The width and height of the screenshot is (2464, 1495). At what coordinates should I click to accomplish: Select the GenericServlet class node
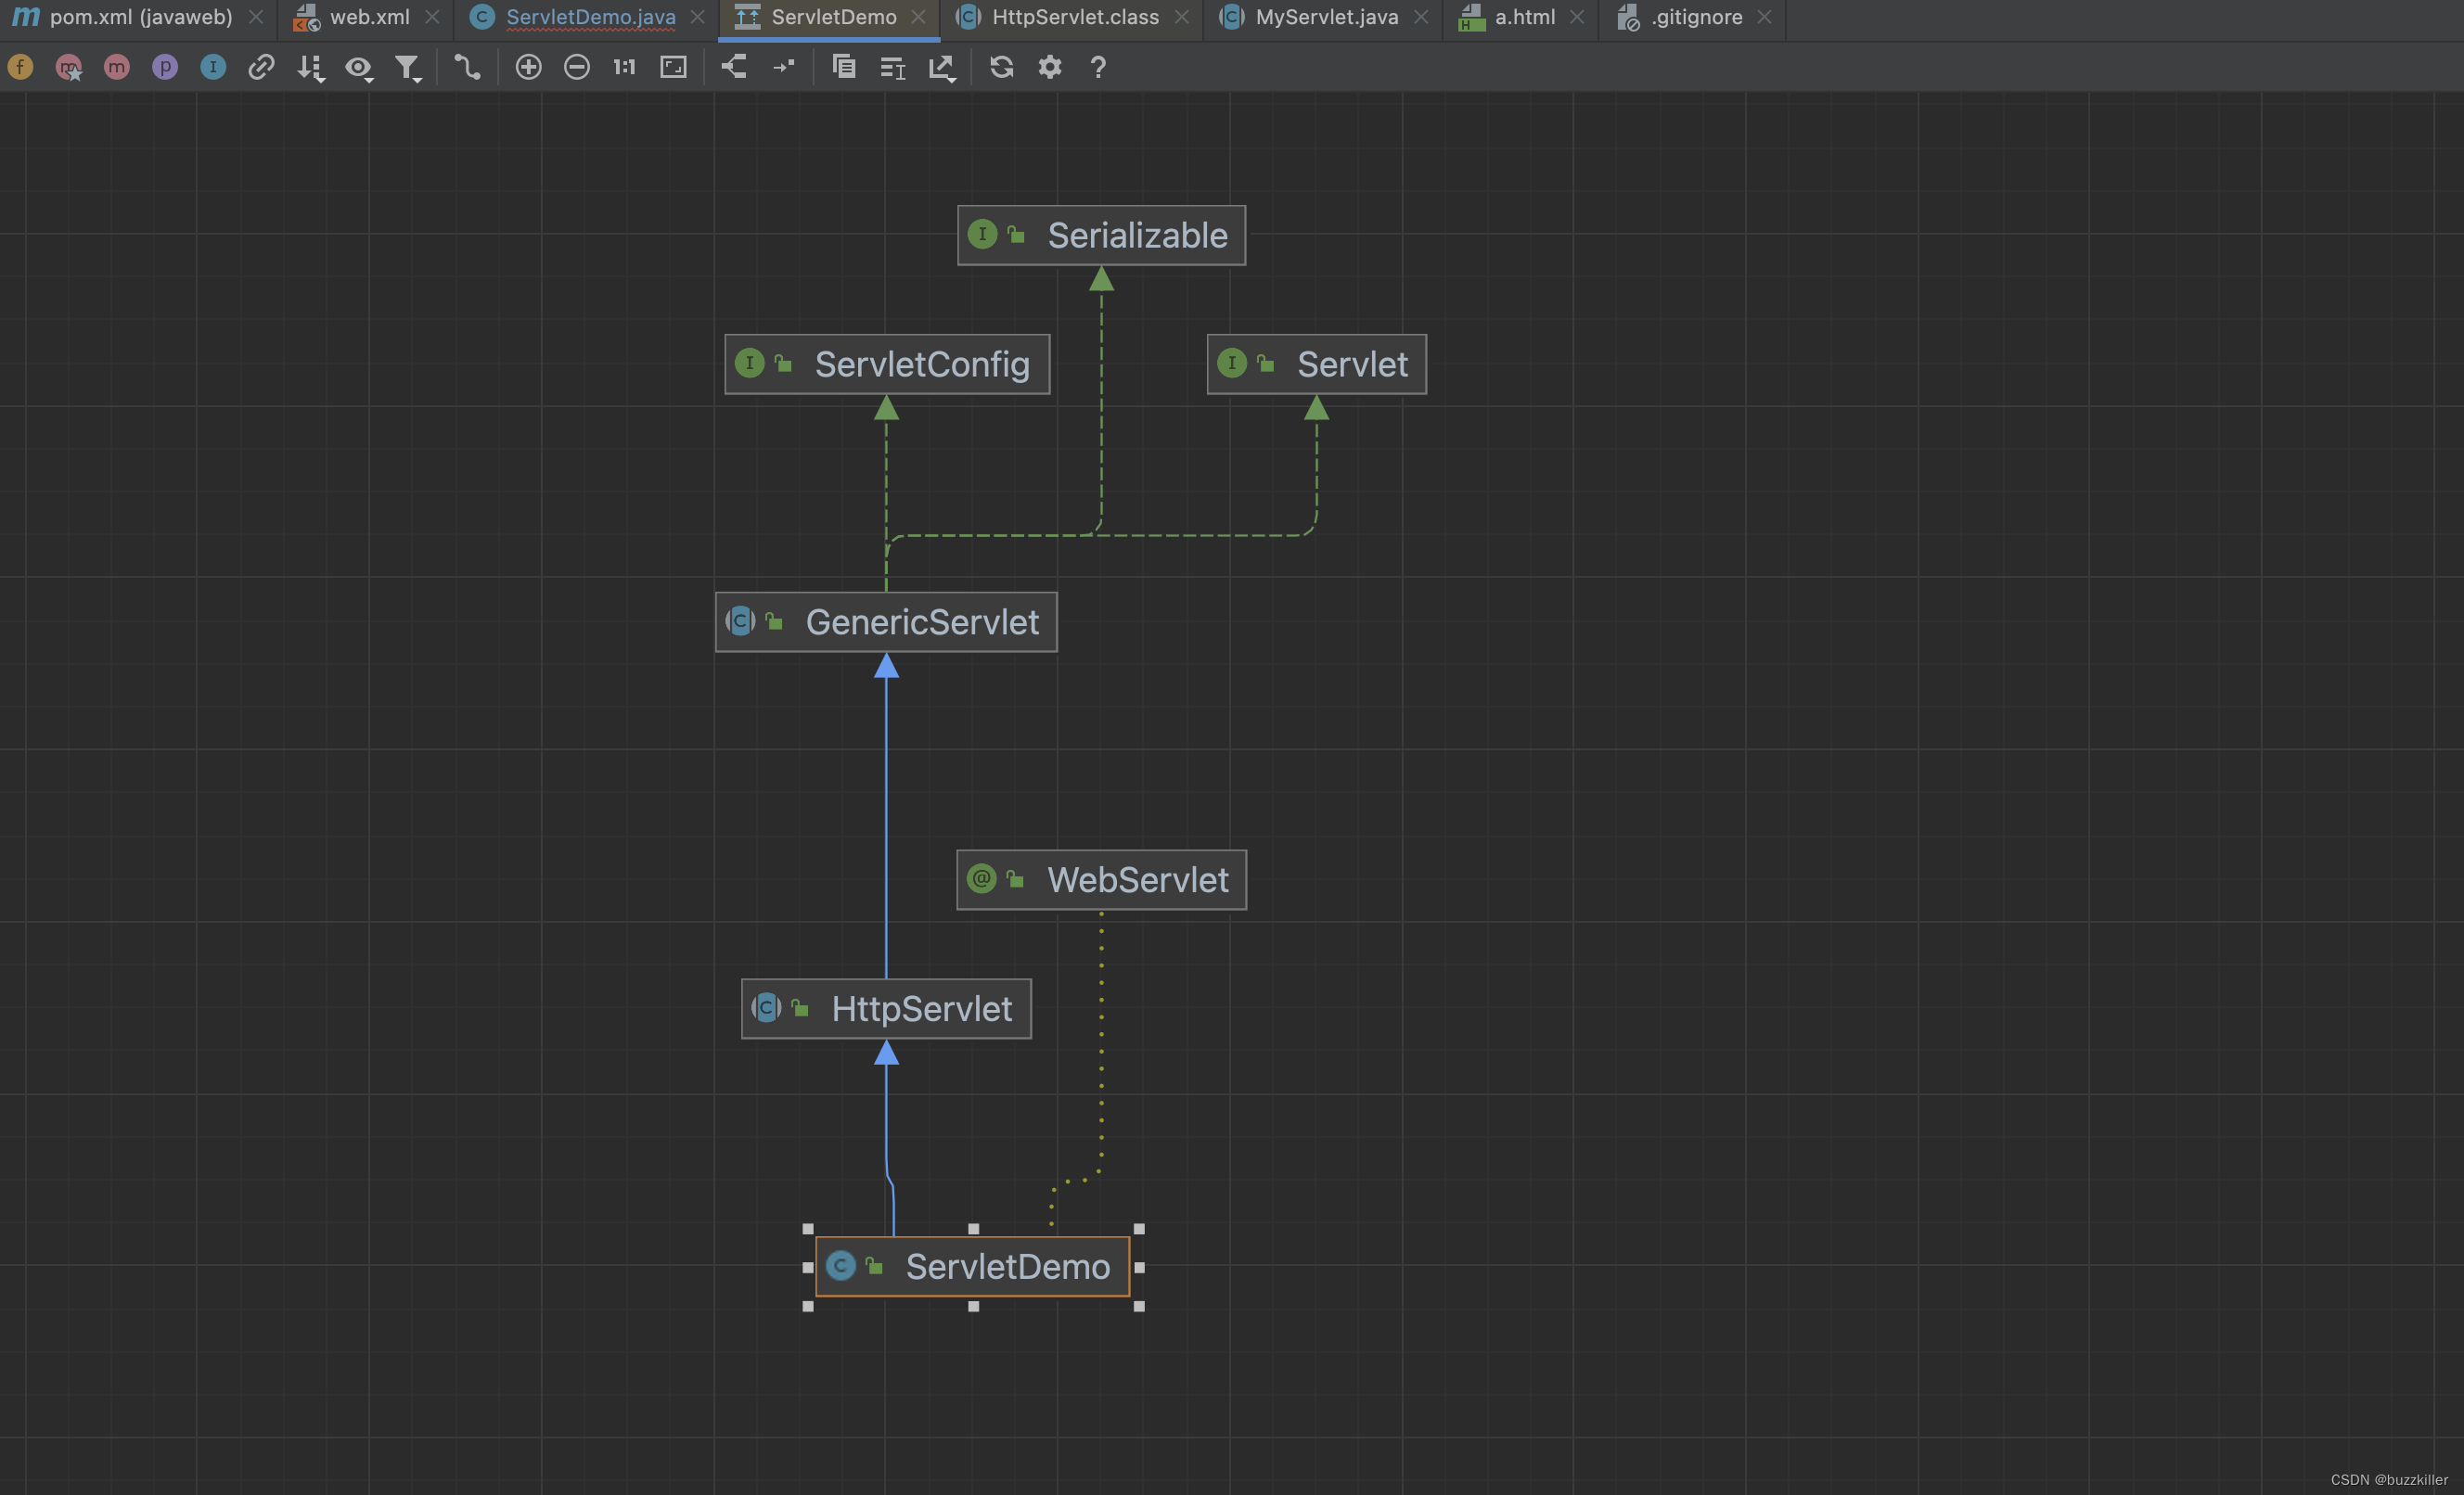coord(886,622)
